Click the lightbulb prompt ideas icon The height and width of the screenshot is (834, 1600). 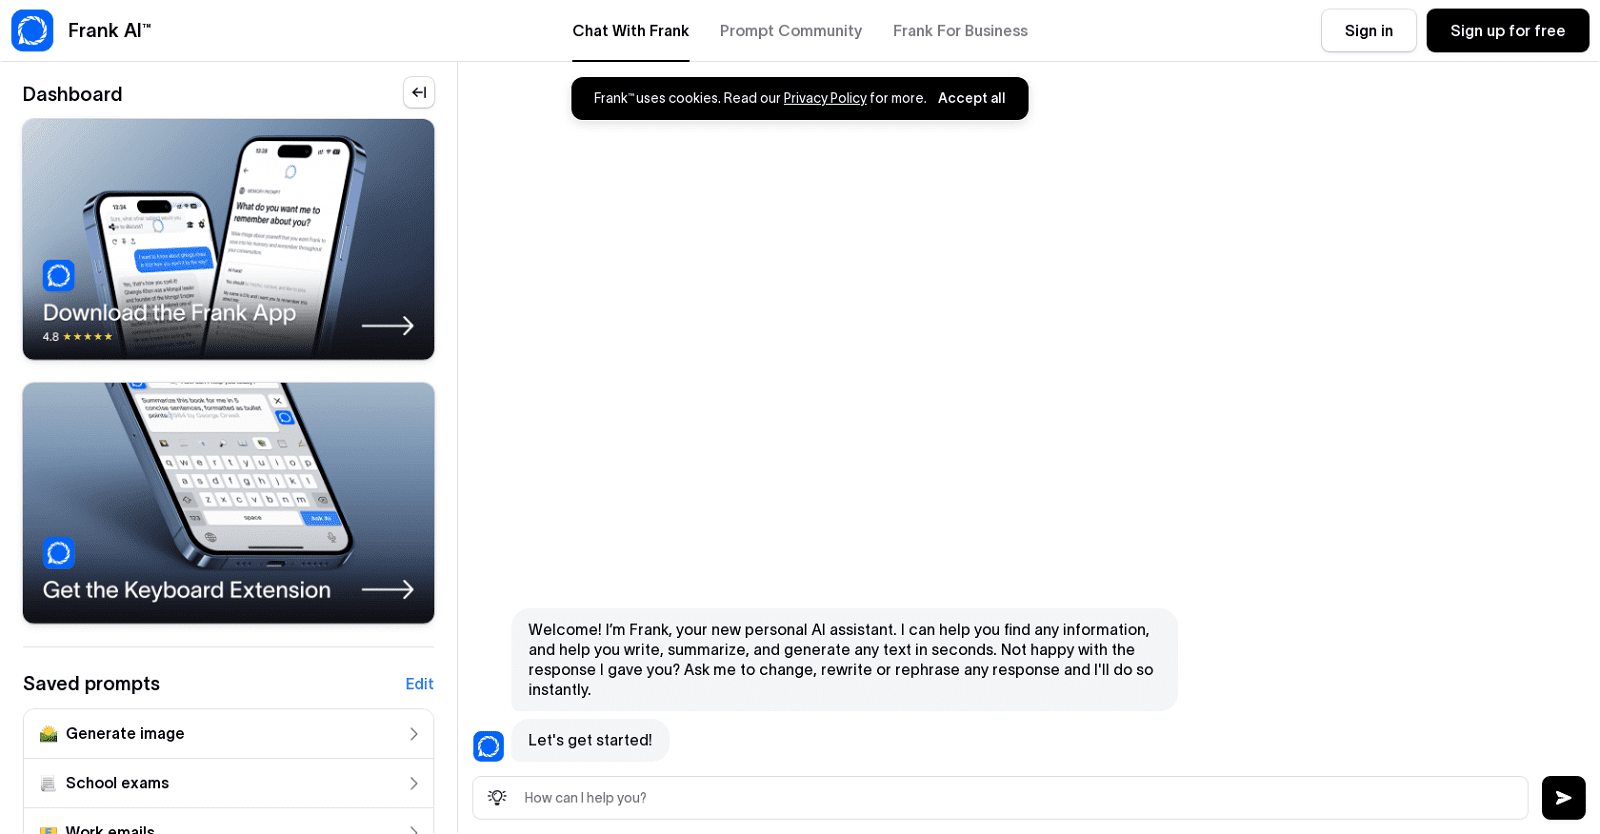click(x=497, y=797)
